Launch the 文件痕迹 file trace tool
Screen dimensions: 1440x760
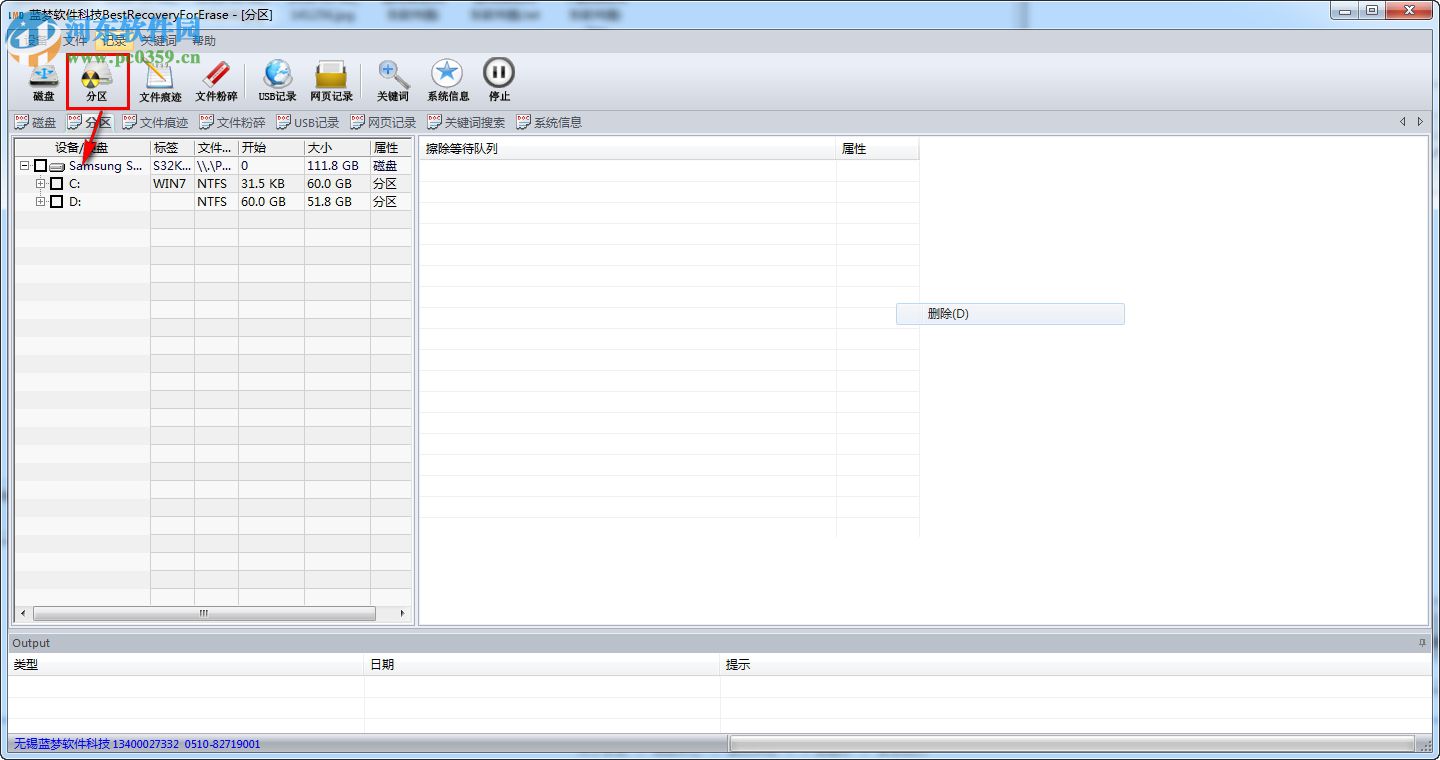click(161, 78)
